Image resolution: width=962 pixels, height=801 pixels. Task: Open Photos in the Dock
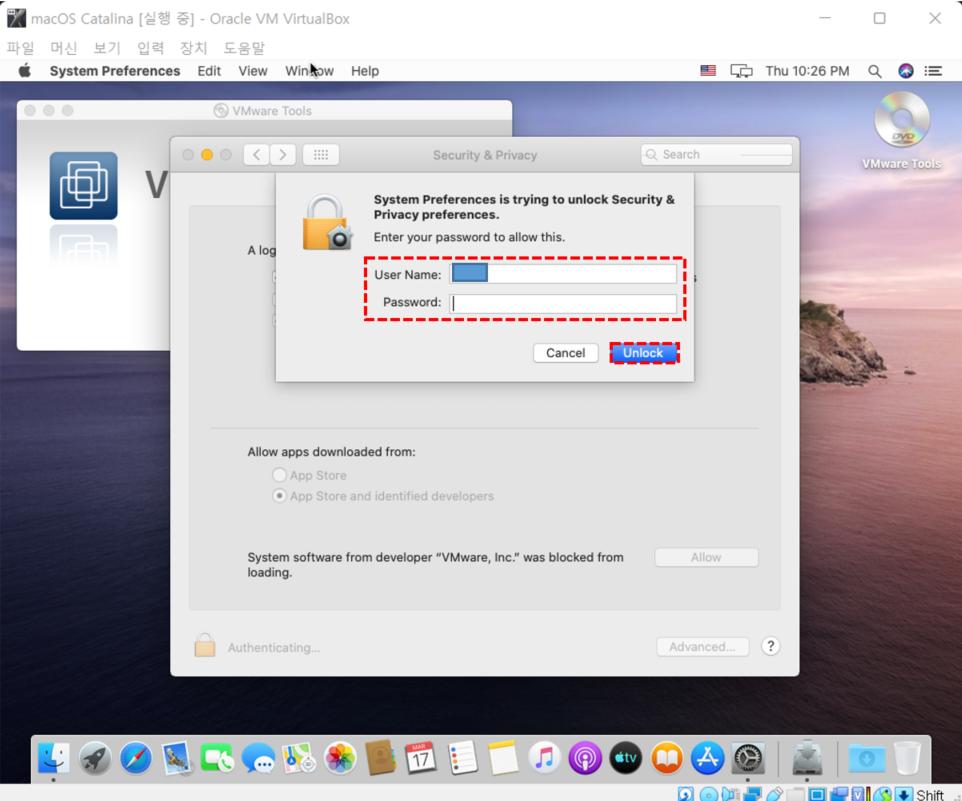340,758
